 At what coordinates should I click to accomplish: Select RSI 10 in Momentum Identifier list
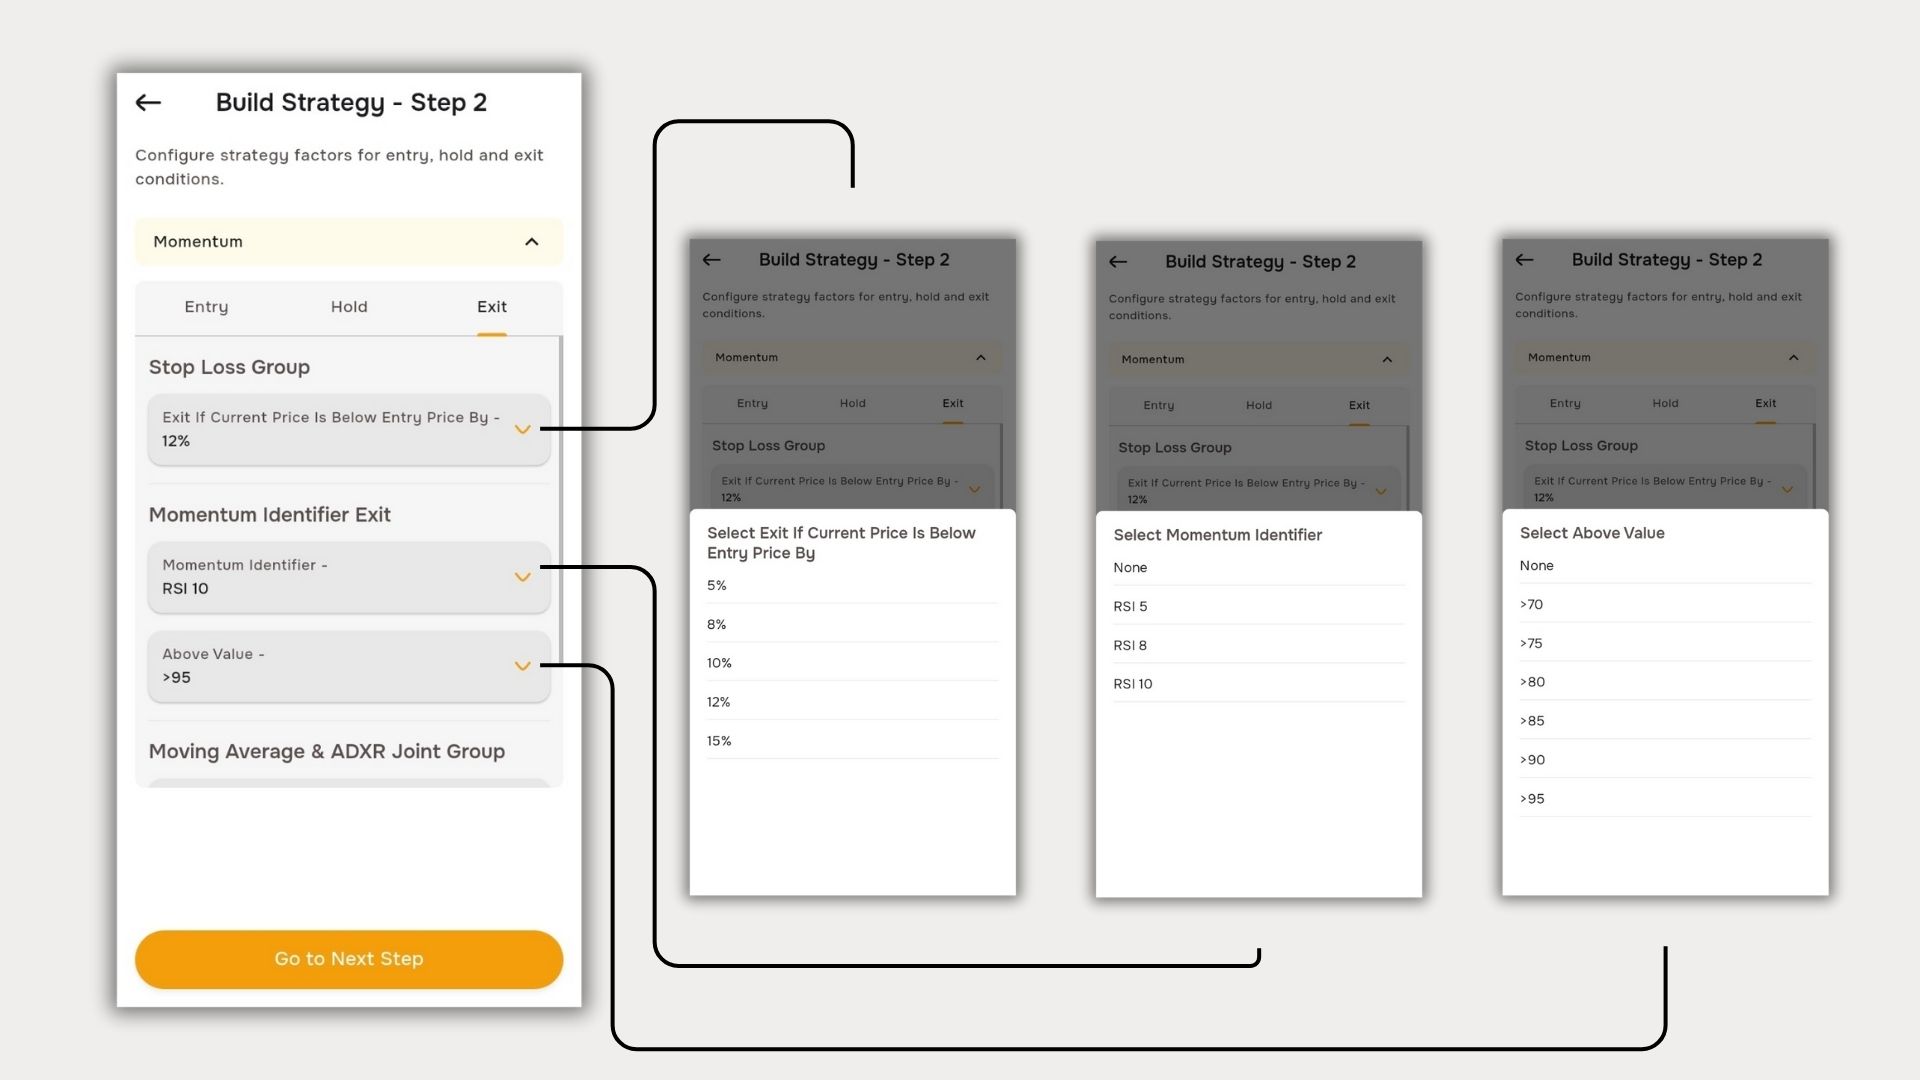point(1258,684)
